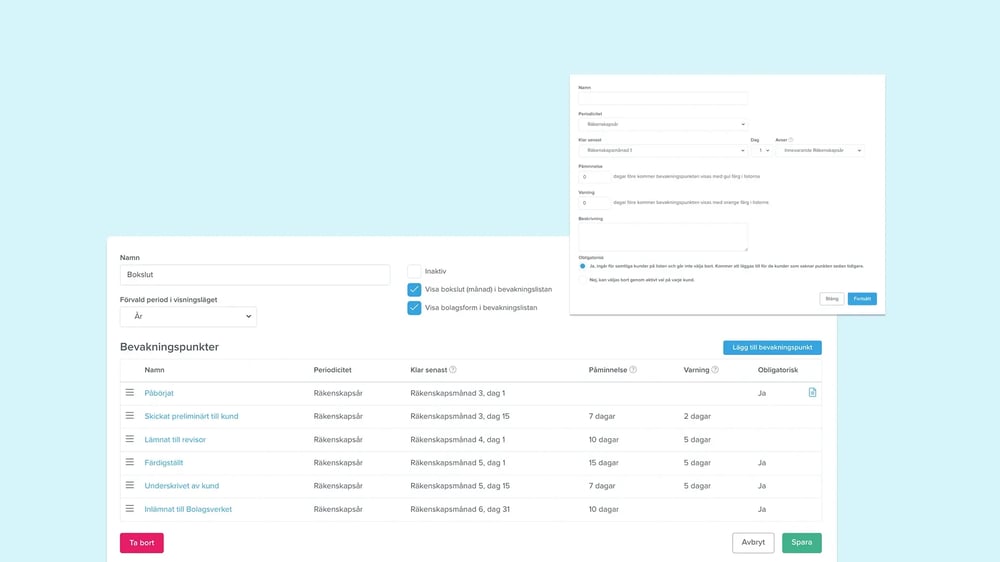Click the red Ta bort button
Viewport: 1000px width, 562px height.
coord(141,543)
